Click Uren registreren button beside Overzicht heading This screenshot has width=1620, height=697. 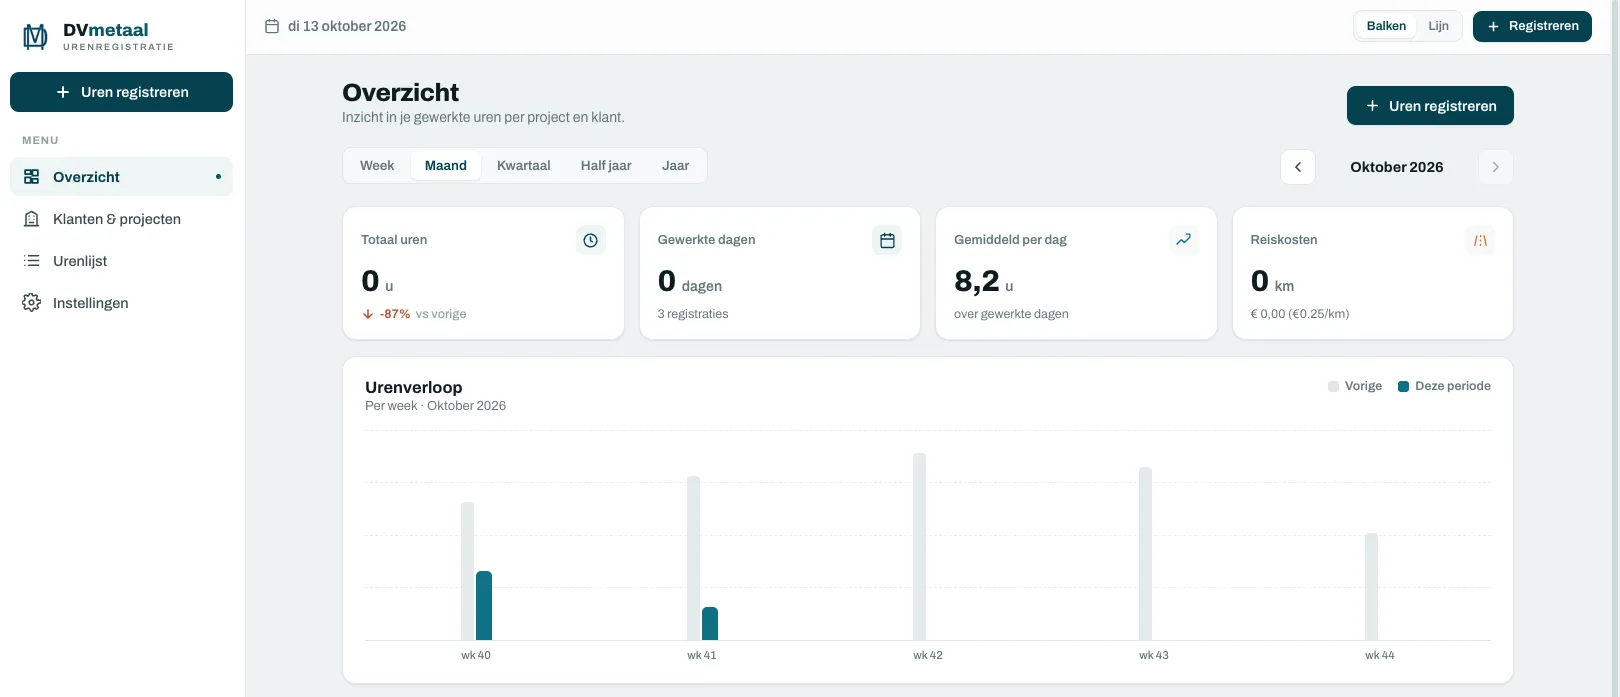tap(1430, 106)
